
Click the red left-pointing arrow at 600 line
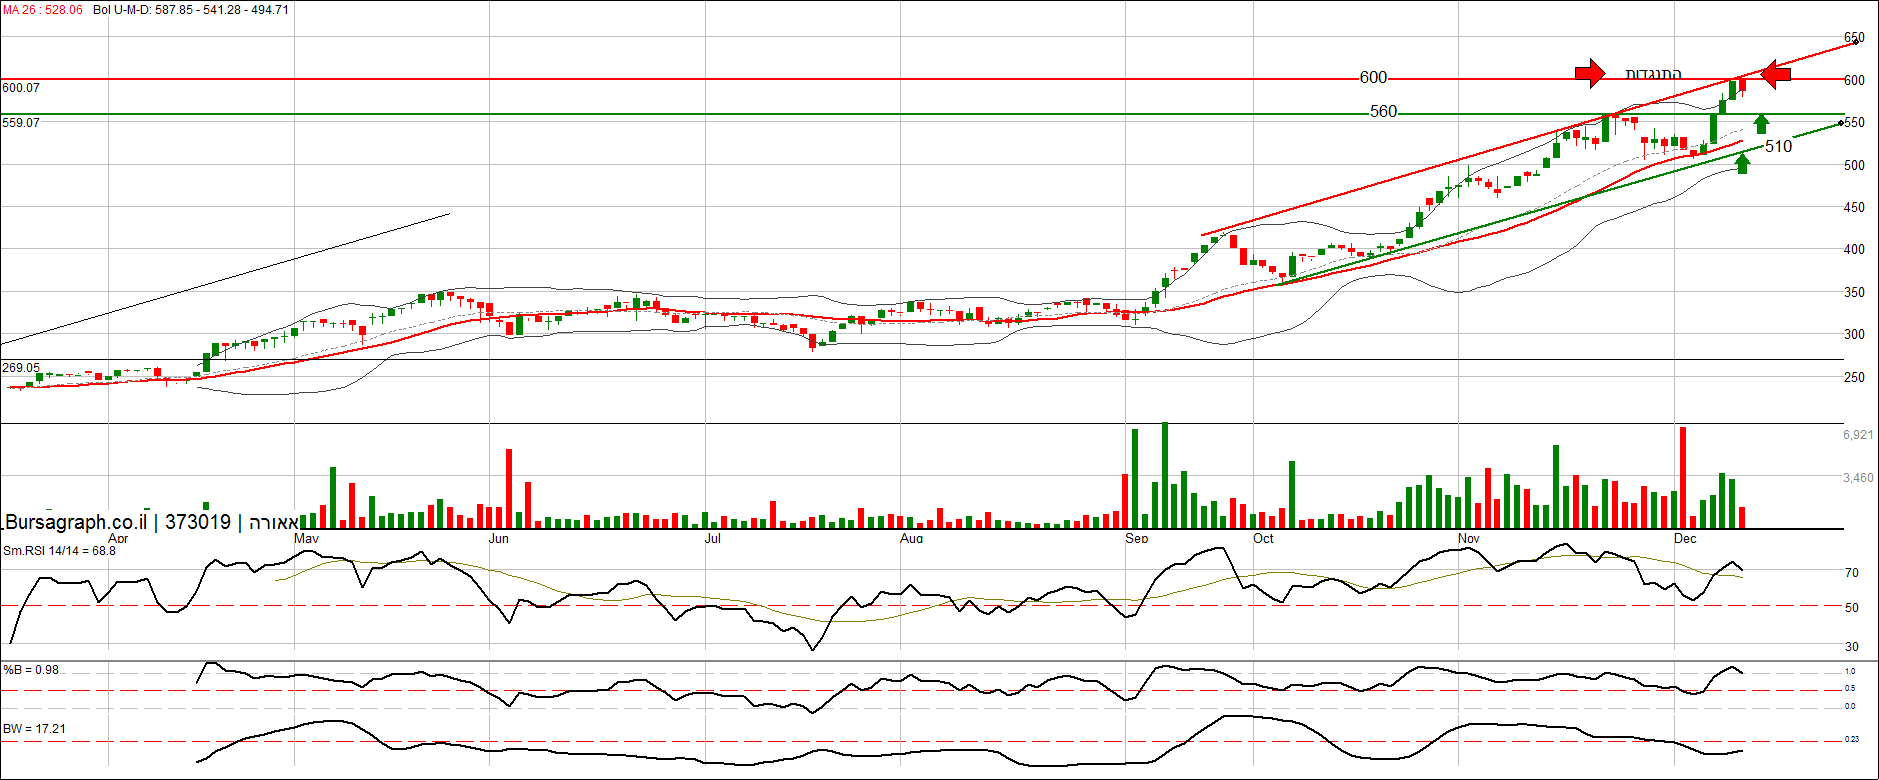1775,73
